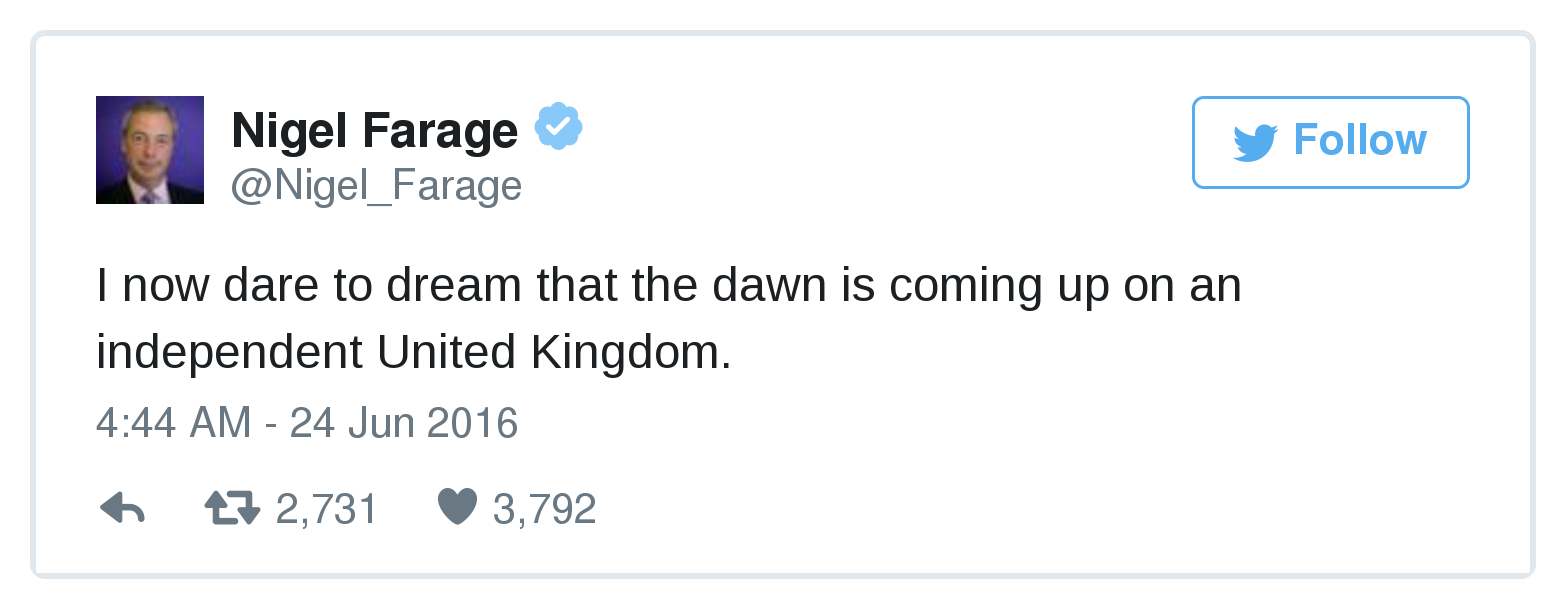Click the 3,792 likes count

545,509
